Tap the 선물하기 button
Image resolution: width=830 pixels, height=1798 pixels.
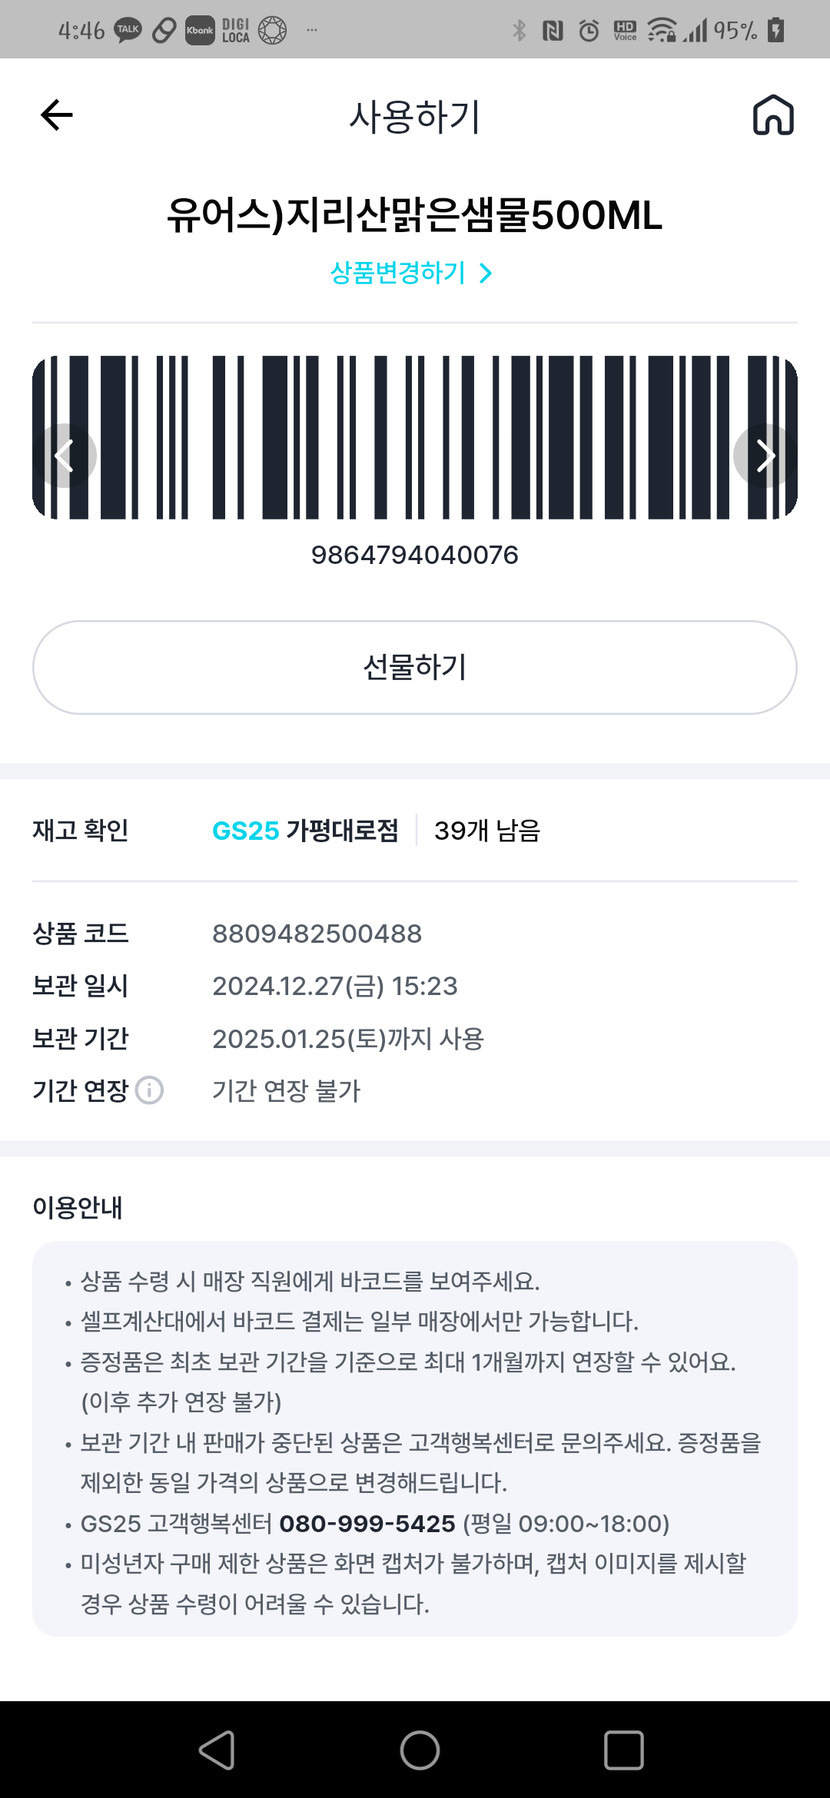tap(415, 667)
